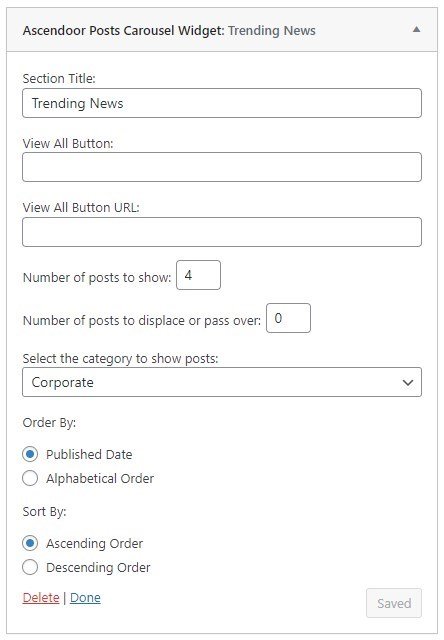Click the chevron on the category select

click(x=408, y=382)
